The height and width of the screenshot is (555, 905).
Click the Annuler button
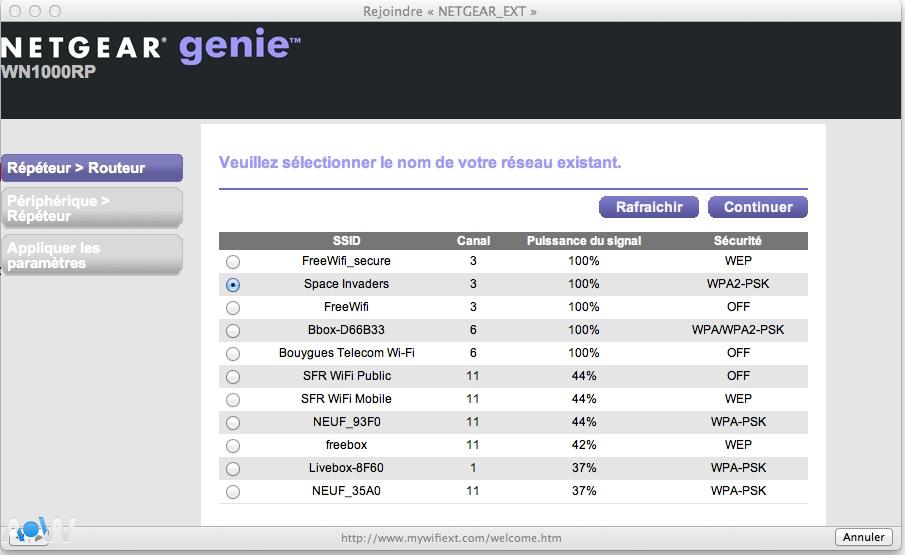click(x=865, y=537)
